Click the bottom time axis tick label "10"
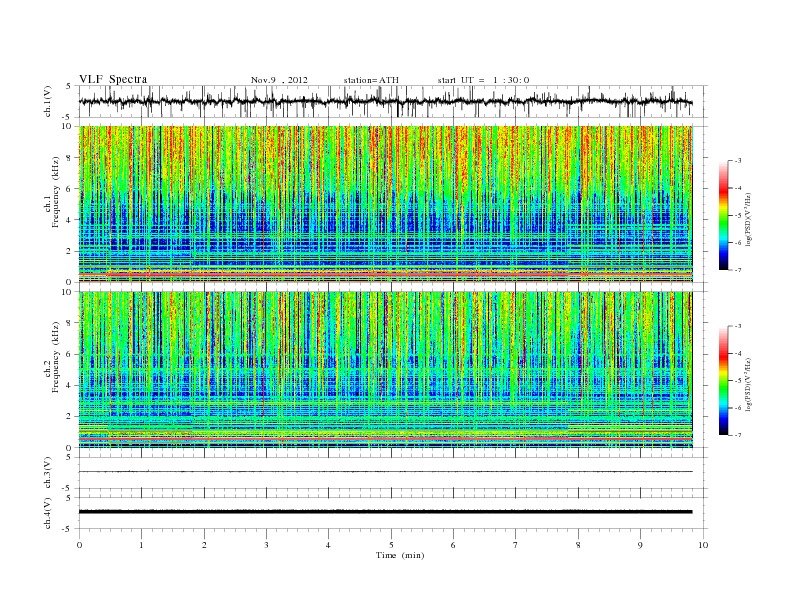This screenshot has width=792, height=612. pyautogui.click(x=703, y=545)
